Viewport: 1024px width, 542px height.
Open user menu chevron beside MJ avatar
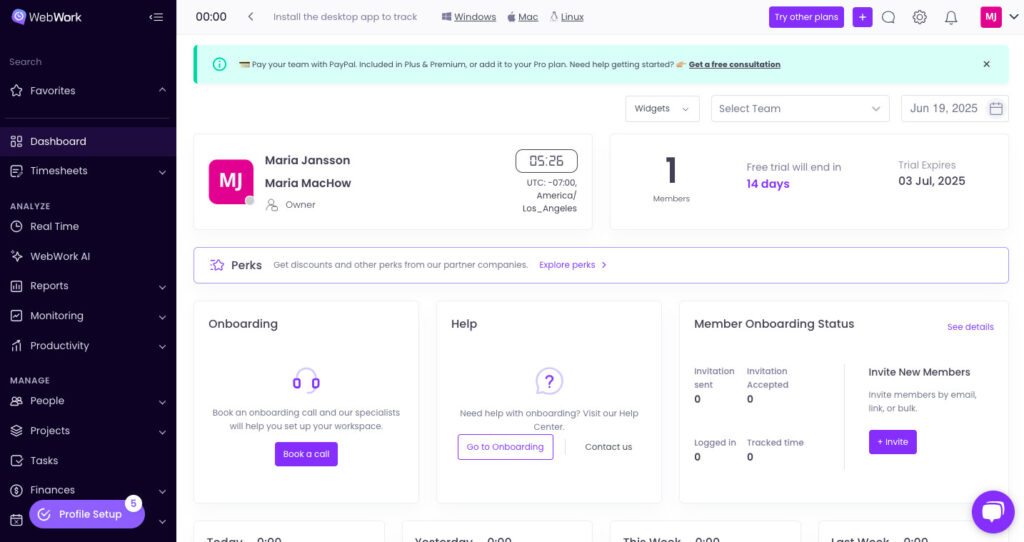point(1014,17)
